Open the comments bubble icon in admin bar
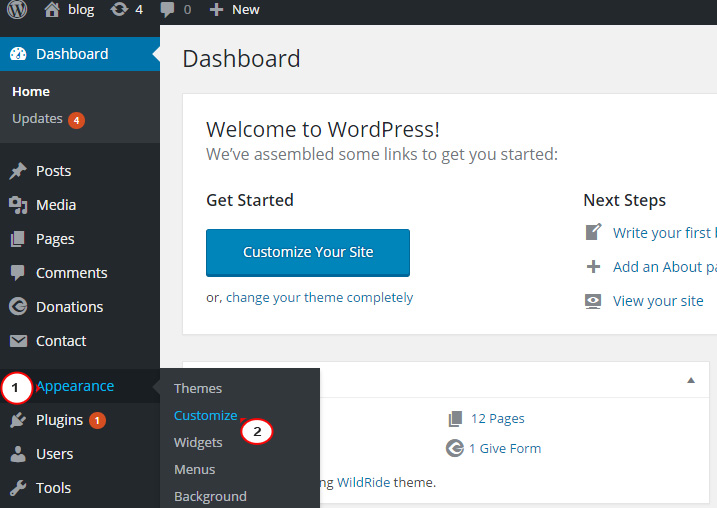This screenshot has height=508, width=717. [167, 10]
